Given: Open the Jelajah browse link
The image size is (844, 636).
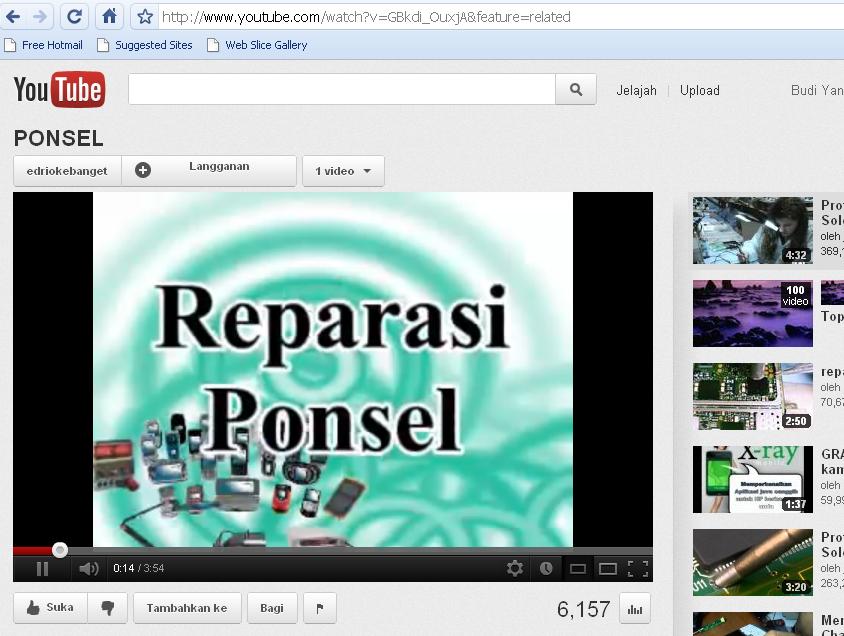Looking at the screenshot, I should pyautogui.click(x=636, y=90).
